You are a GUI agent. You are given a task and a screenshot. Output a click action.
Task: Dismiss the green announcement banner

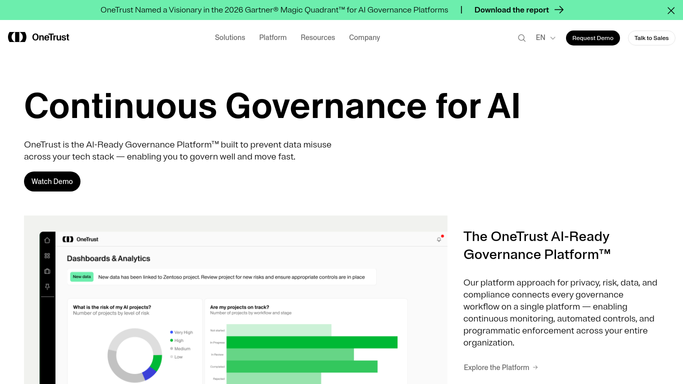coord(671,10)
